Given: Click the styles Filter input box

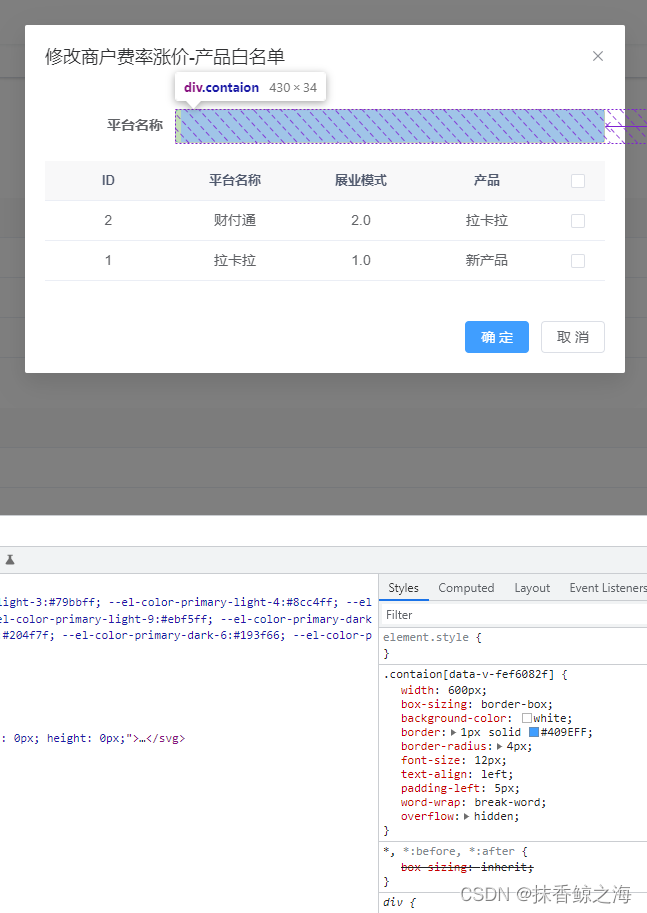Looking at the screenshot, I should pyautogui.click(x=514, y=615).
